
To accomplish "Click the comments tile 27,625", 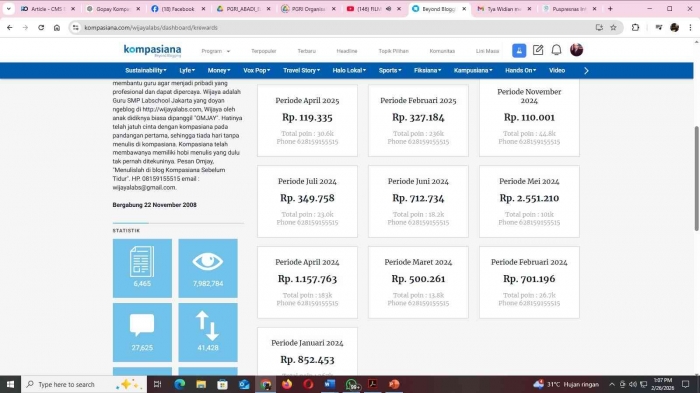I will coord(142,332).
